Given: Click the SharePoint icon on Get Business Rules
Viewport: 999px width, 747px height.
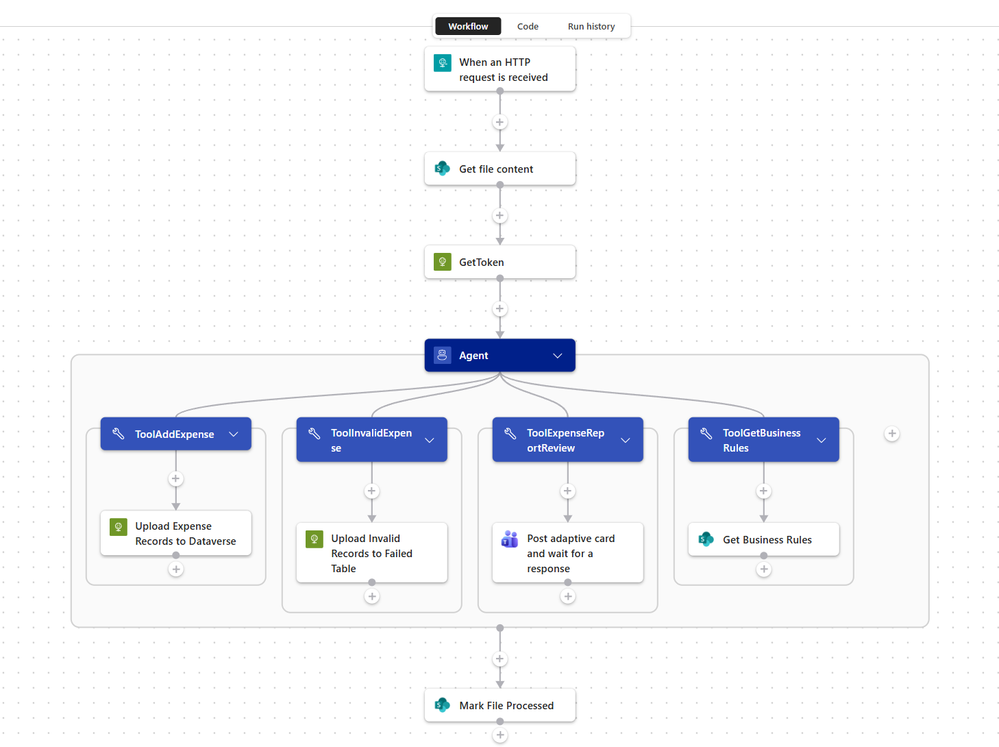Looking at the screenshot, I should click(706, 539).
